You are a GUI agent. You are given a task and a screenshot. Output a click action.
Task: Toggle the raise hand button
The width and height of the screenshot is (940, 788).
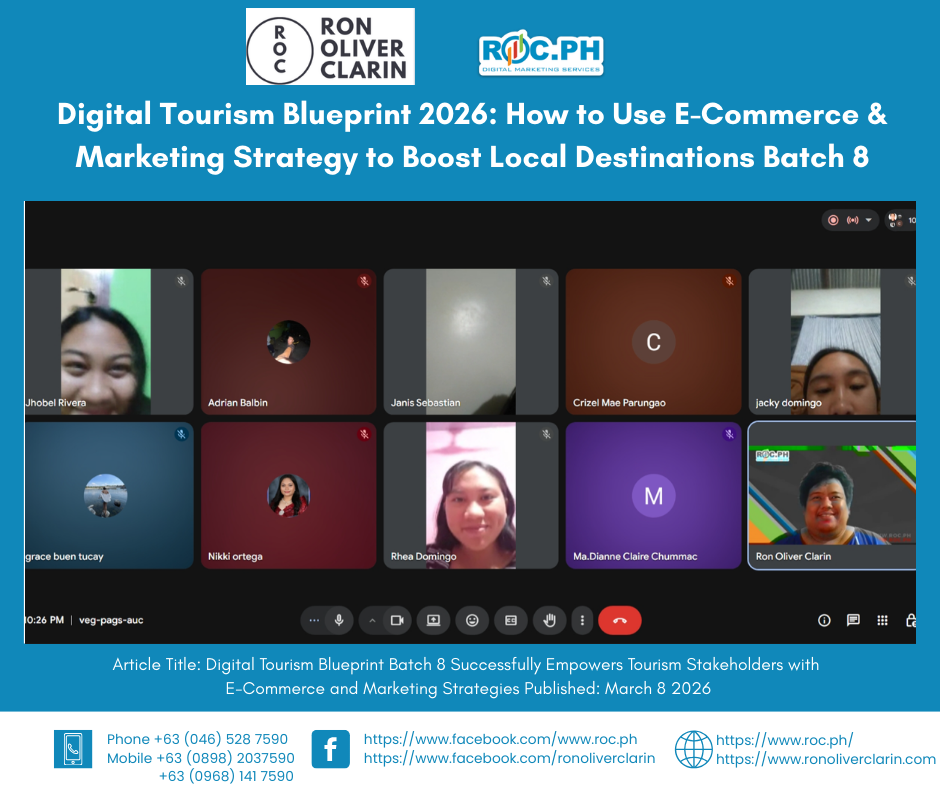pyautogui.click(x=549, y=620)
